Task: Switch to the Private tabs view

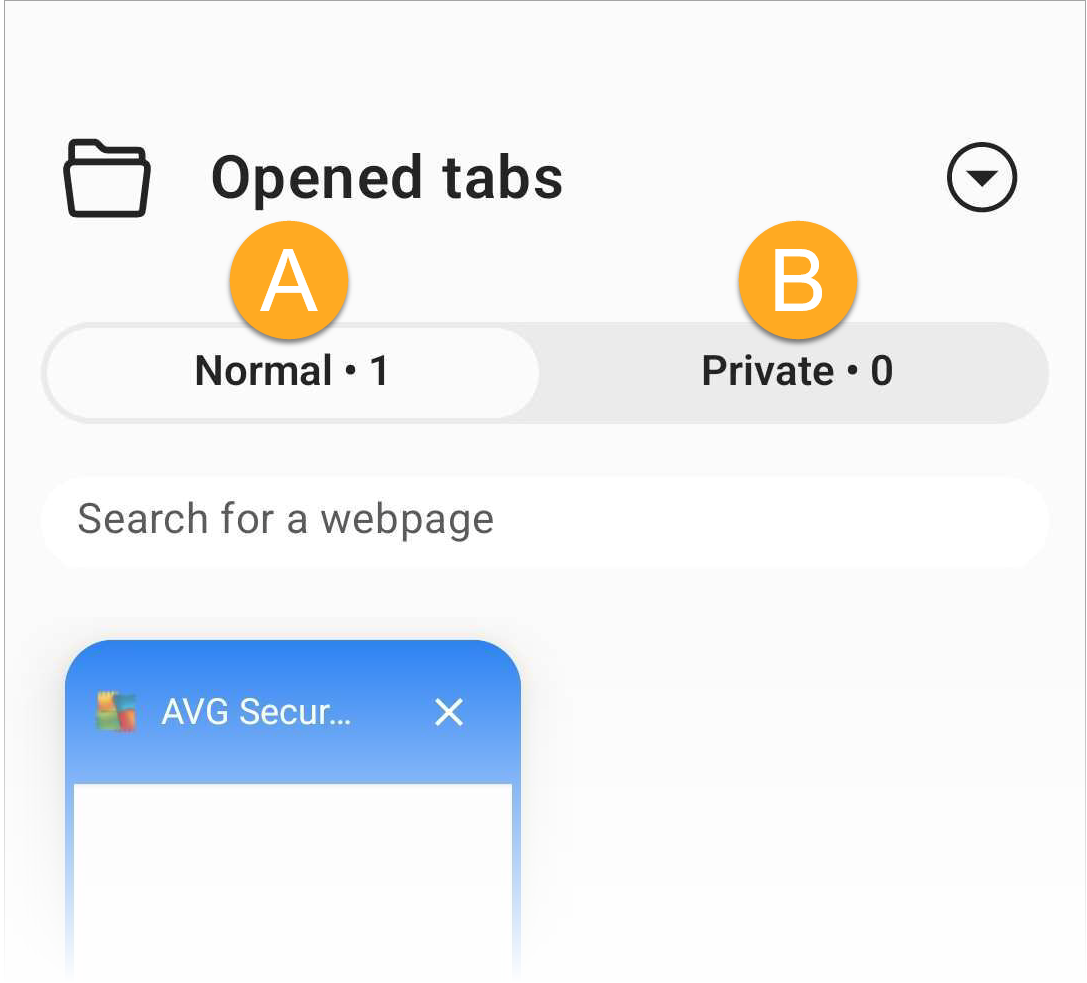Action: (x=796, y=372)
